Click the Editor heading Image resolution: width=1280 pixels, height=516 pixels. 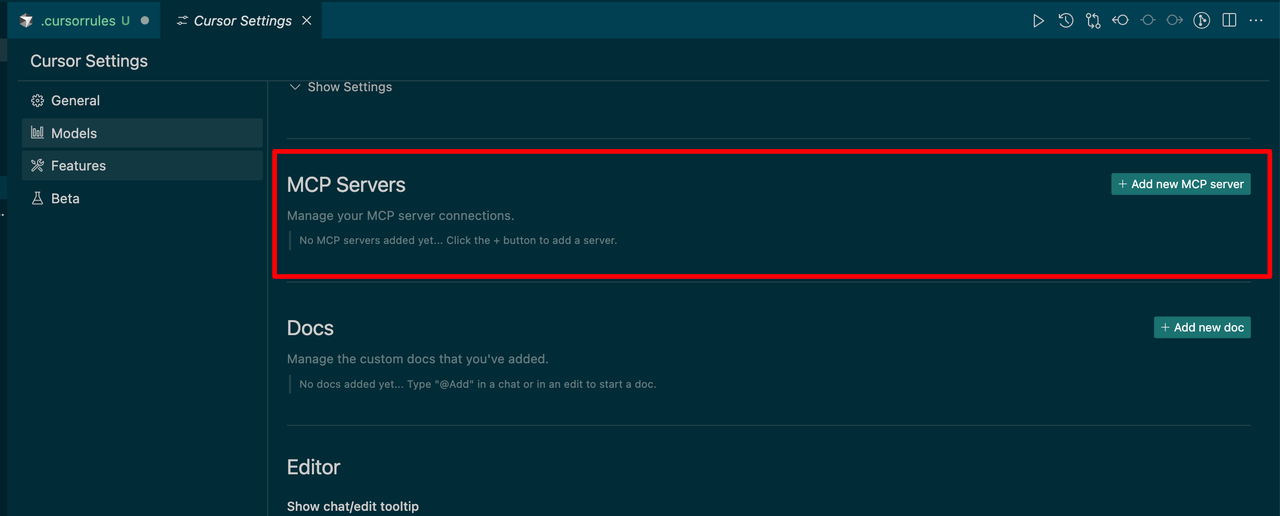(x=314, y=467)
